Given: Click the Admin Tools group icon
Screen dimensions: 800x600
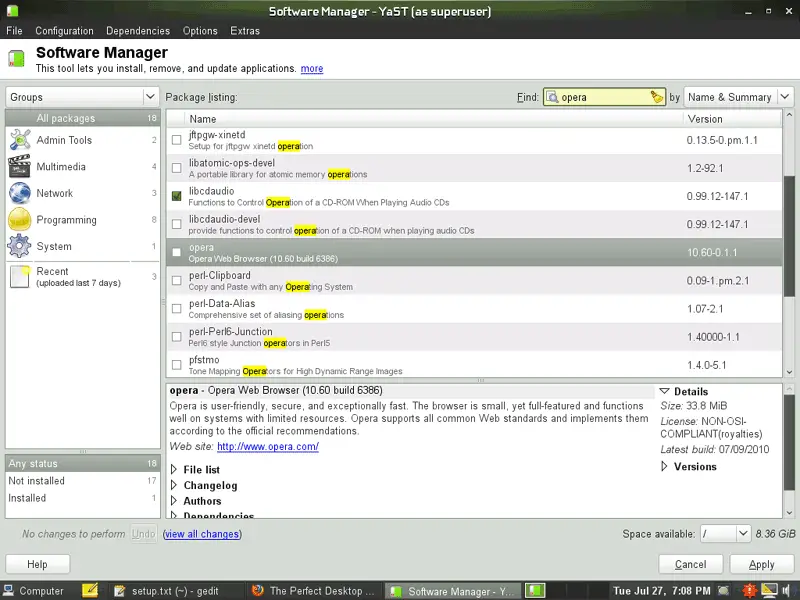Looking at the screenshot, I should click(x=20, y=140).
